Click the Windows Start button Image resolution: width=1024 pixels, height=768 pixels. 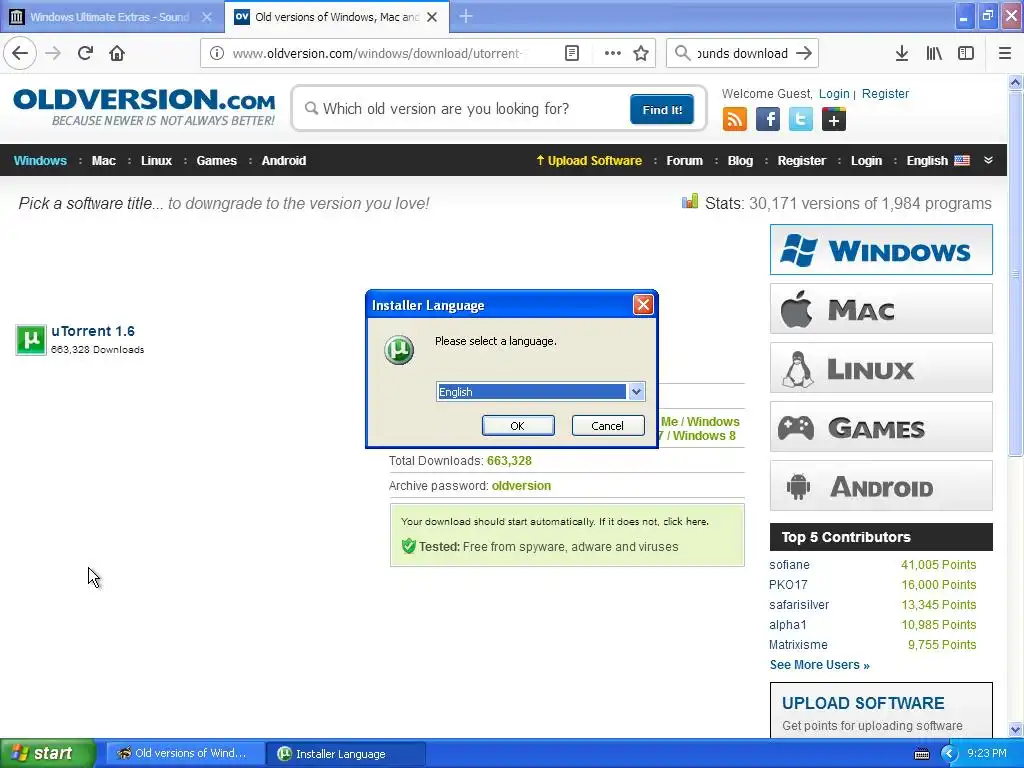click(48, 753)
